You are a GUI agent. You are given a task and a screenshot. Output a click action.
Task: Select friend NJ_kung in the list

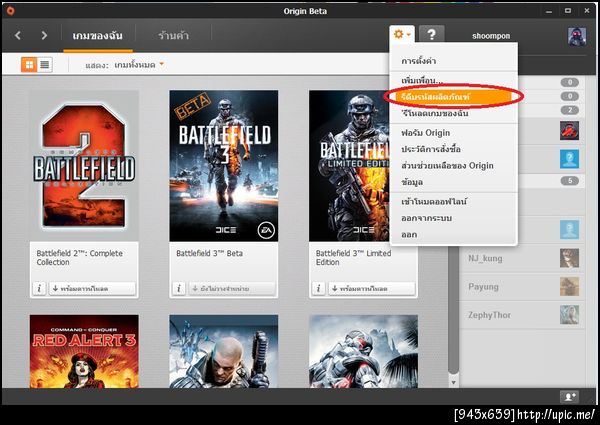tap(522, 259)
